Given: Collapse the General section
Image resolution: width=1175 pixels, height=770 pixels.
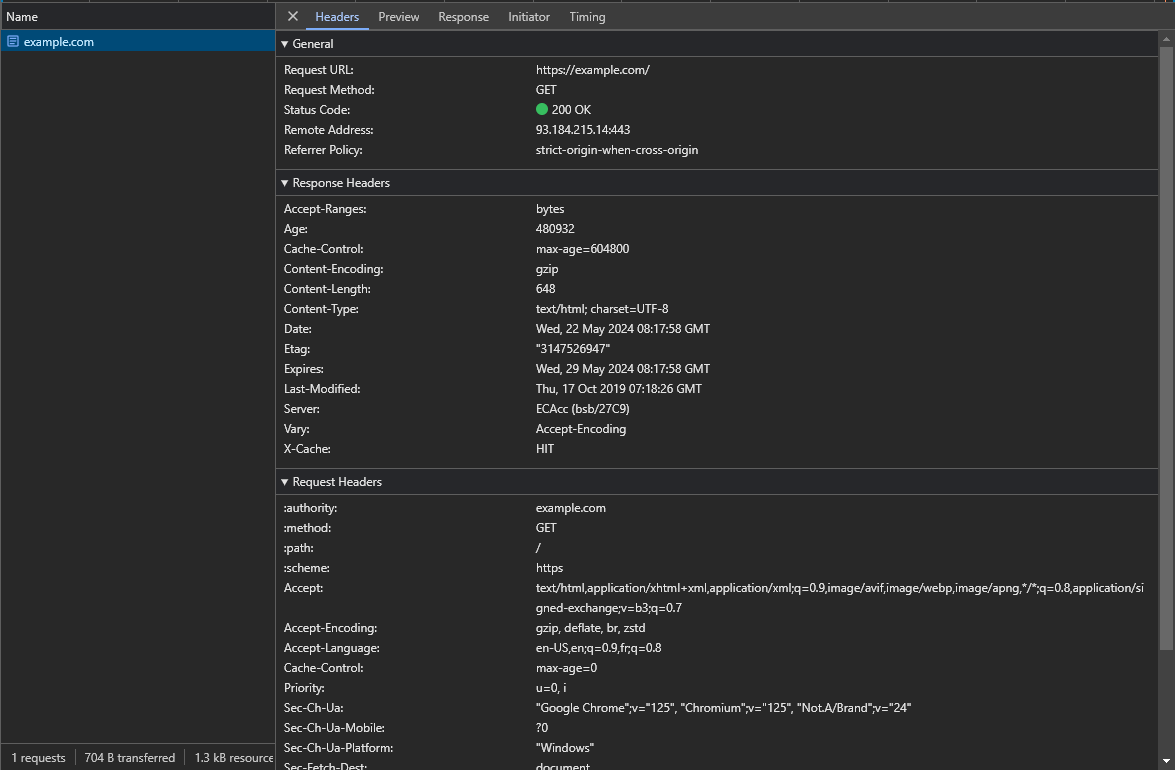Looking at the screenshot, I should pyautogui.click(x=285, y=44).
